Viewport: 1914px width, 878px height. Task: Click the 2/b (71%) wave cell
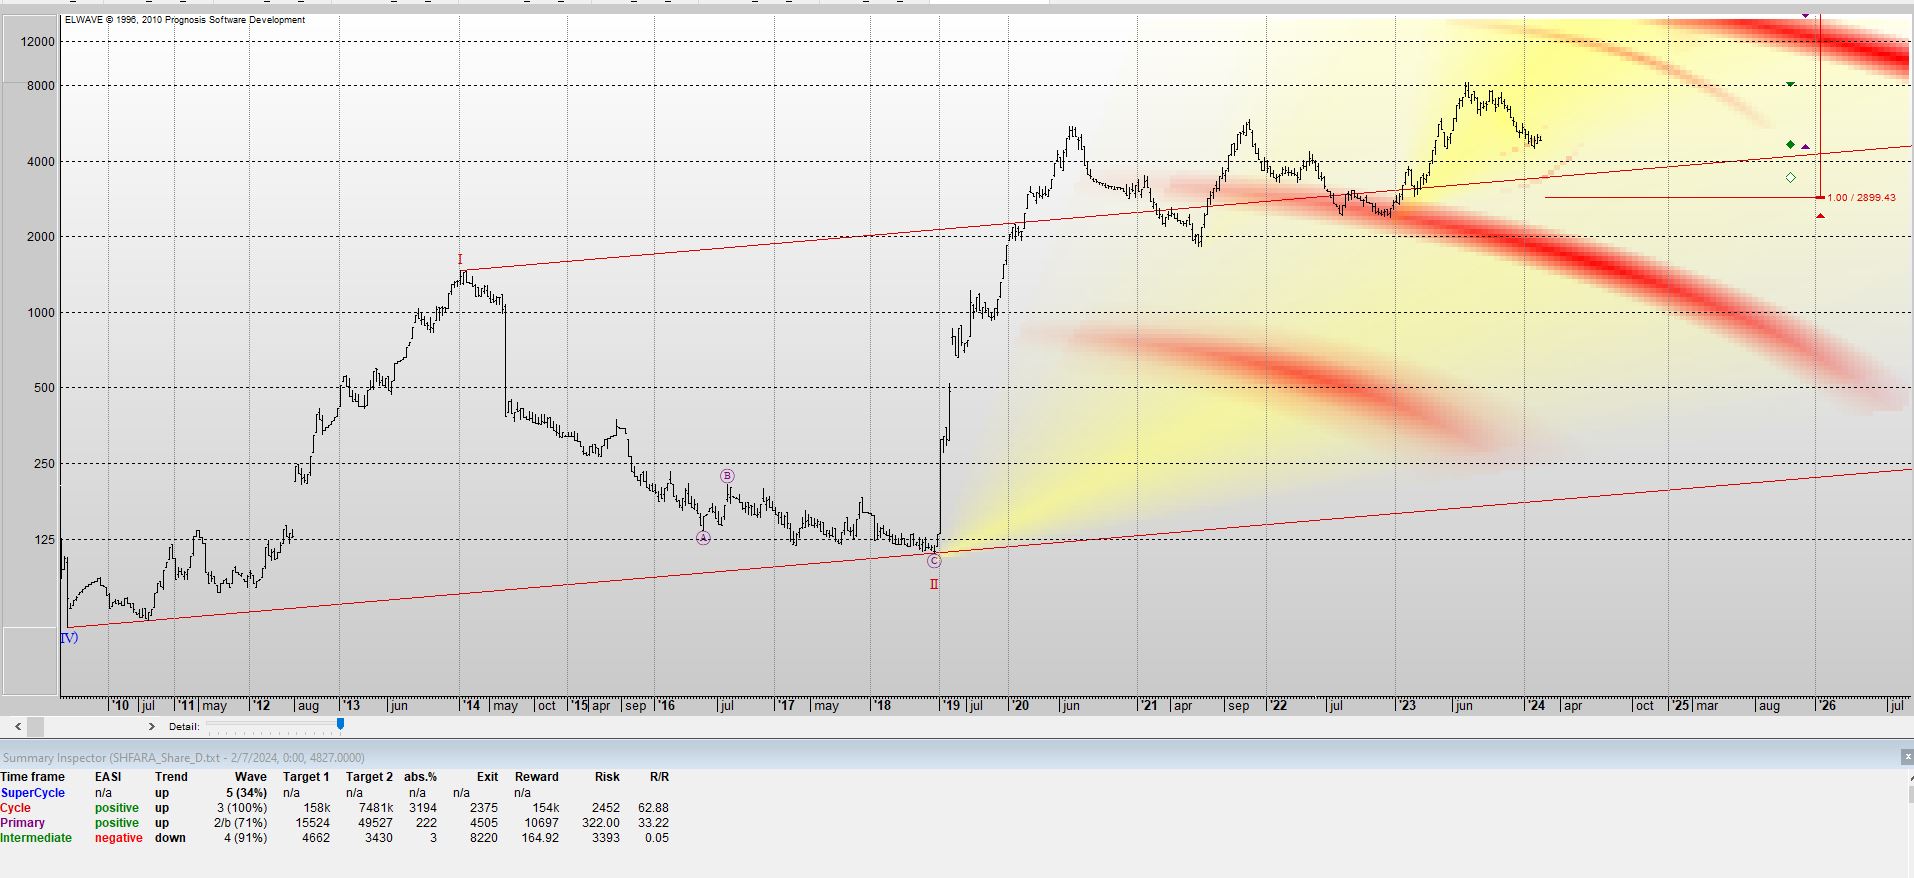click(240, 823)
